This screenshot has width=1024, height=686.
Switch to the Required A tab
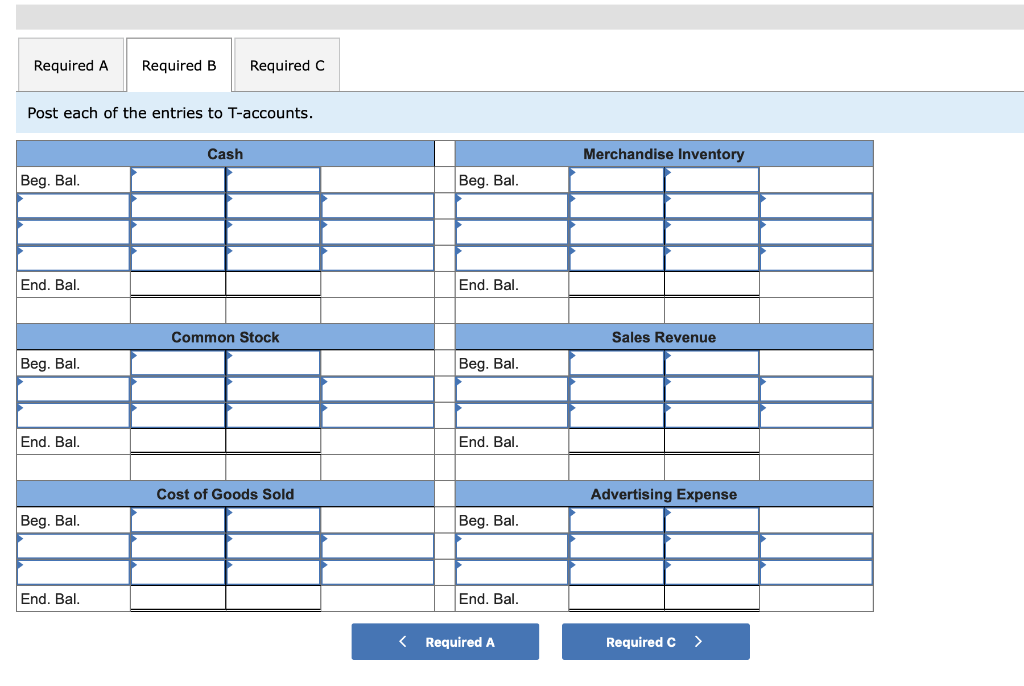click(71, 64)
